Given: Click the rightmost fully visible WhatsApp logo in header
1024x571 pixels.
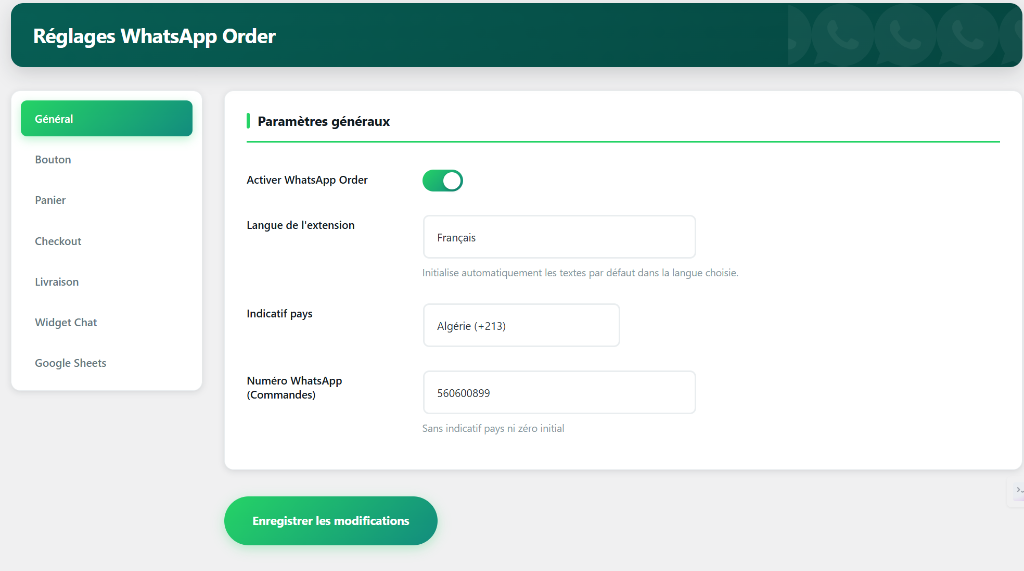Looking at the screenshot, I should point(967,36).
